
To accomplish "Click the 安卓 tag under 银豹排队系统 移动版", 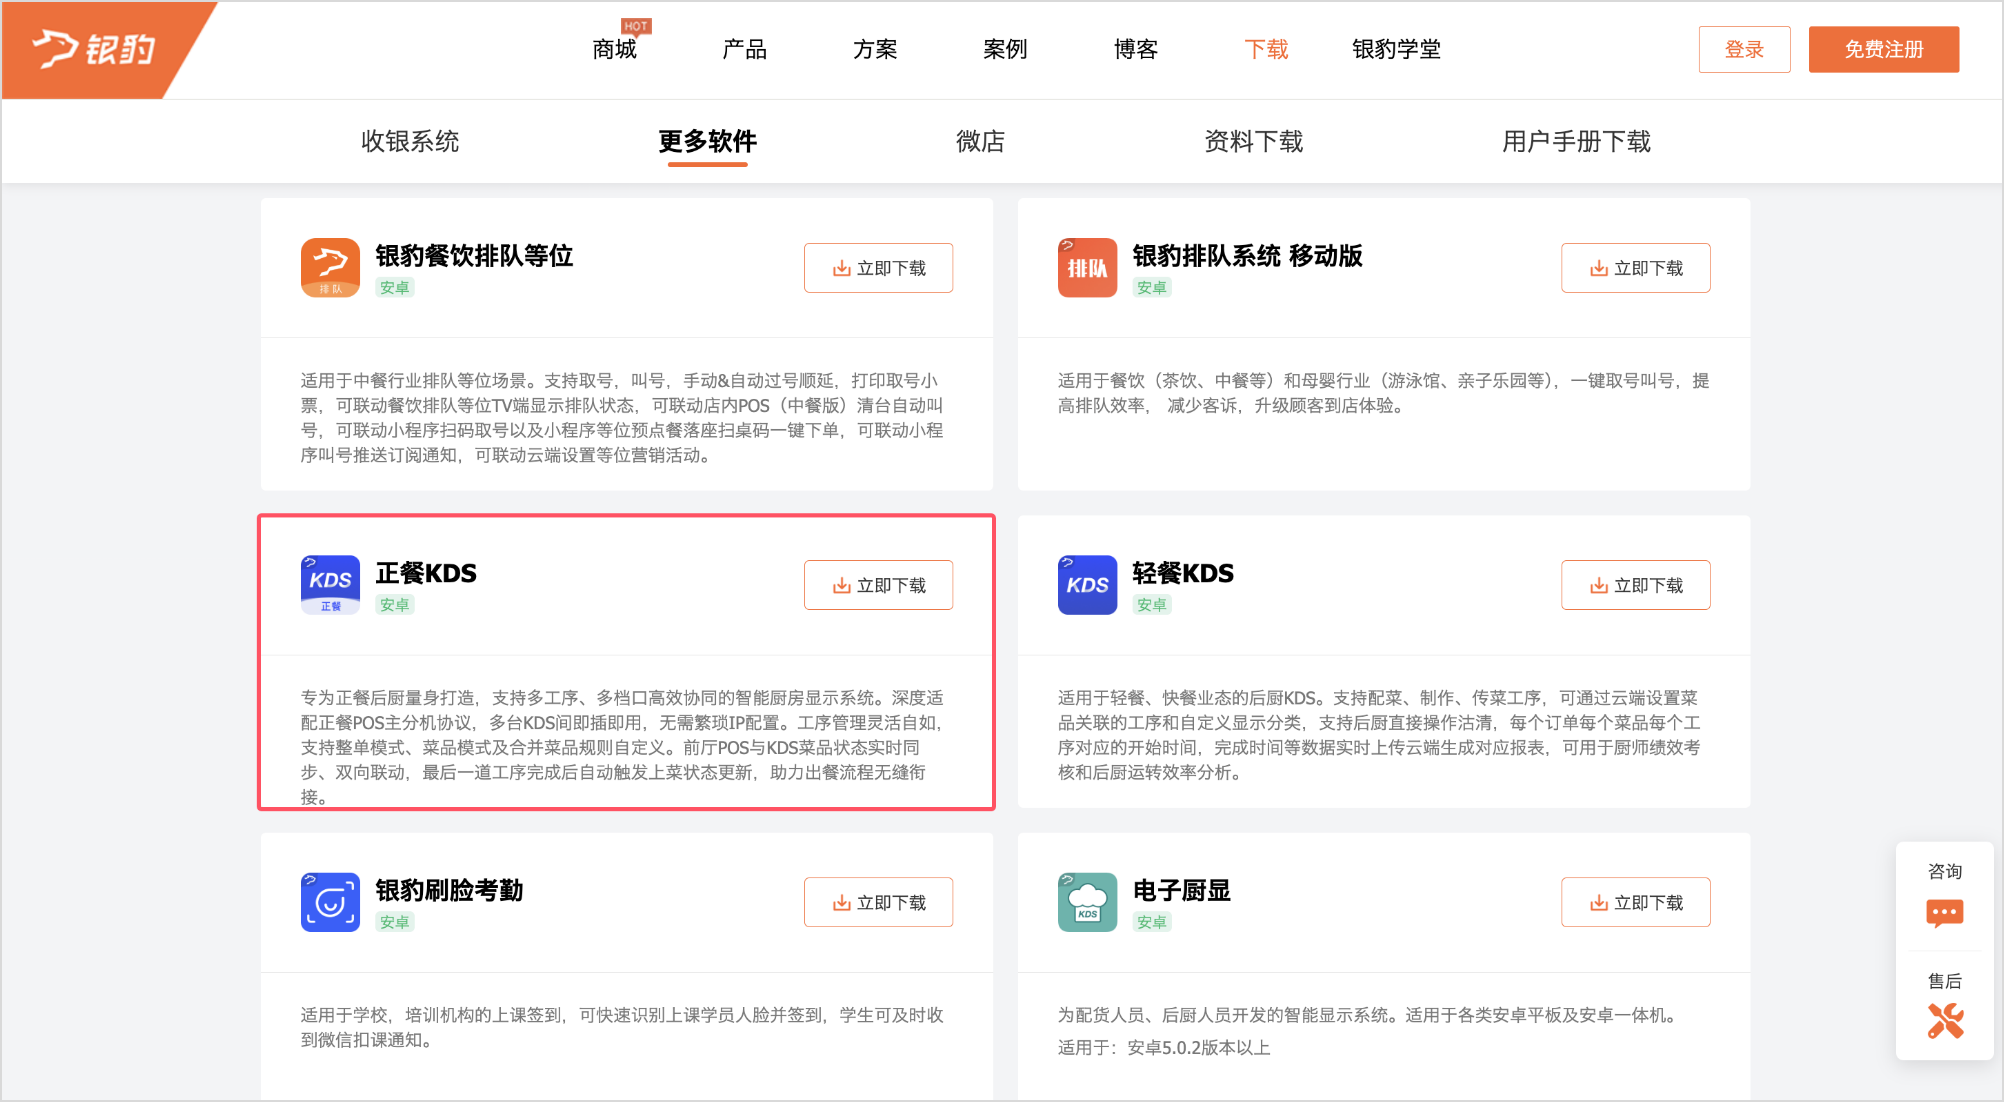I will pyautogui.click(x=1152, y=288).
